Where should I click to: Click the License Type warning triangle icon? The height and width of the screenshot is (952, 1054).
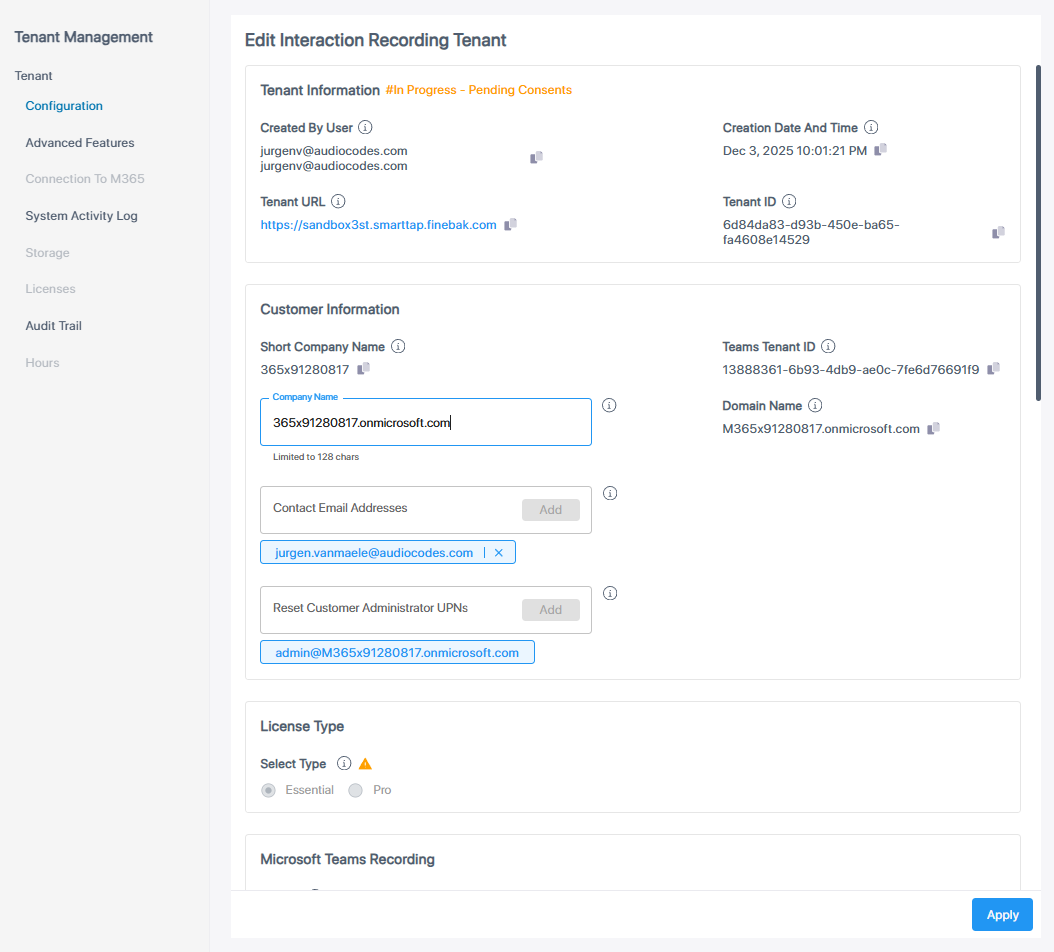point(365,764)
